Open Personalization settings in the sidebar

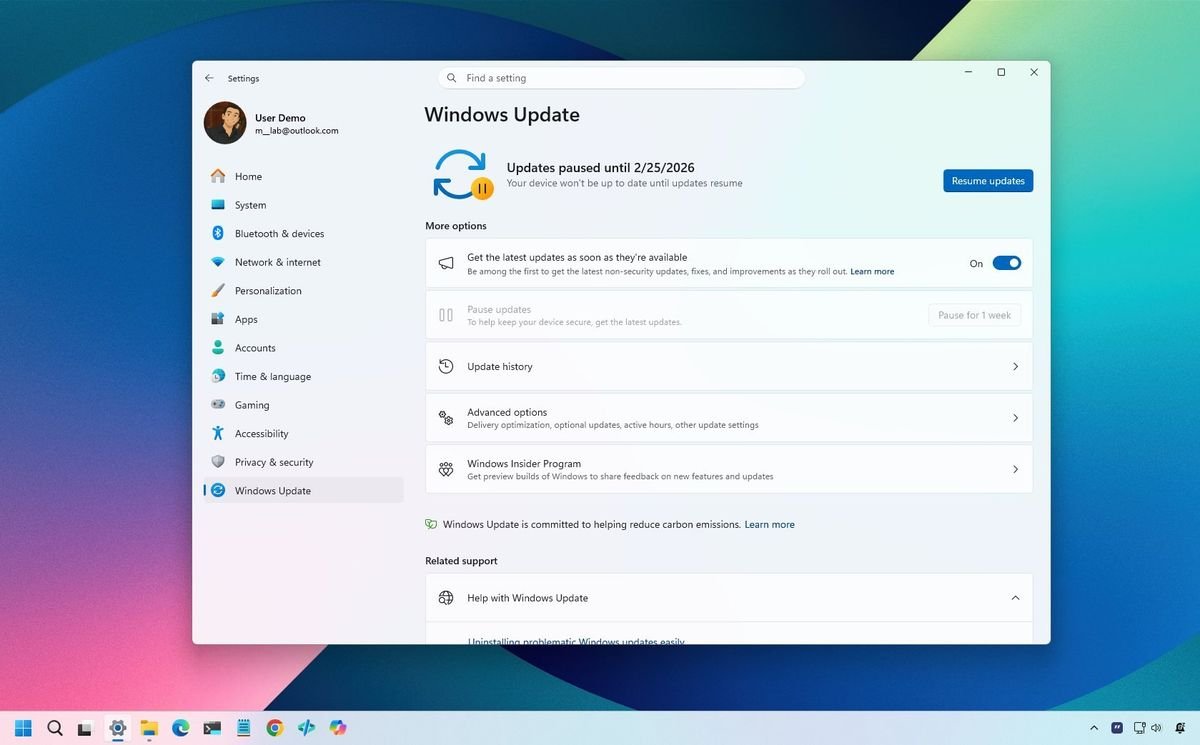pyautogui.click(x=268, y=290)
